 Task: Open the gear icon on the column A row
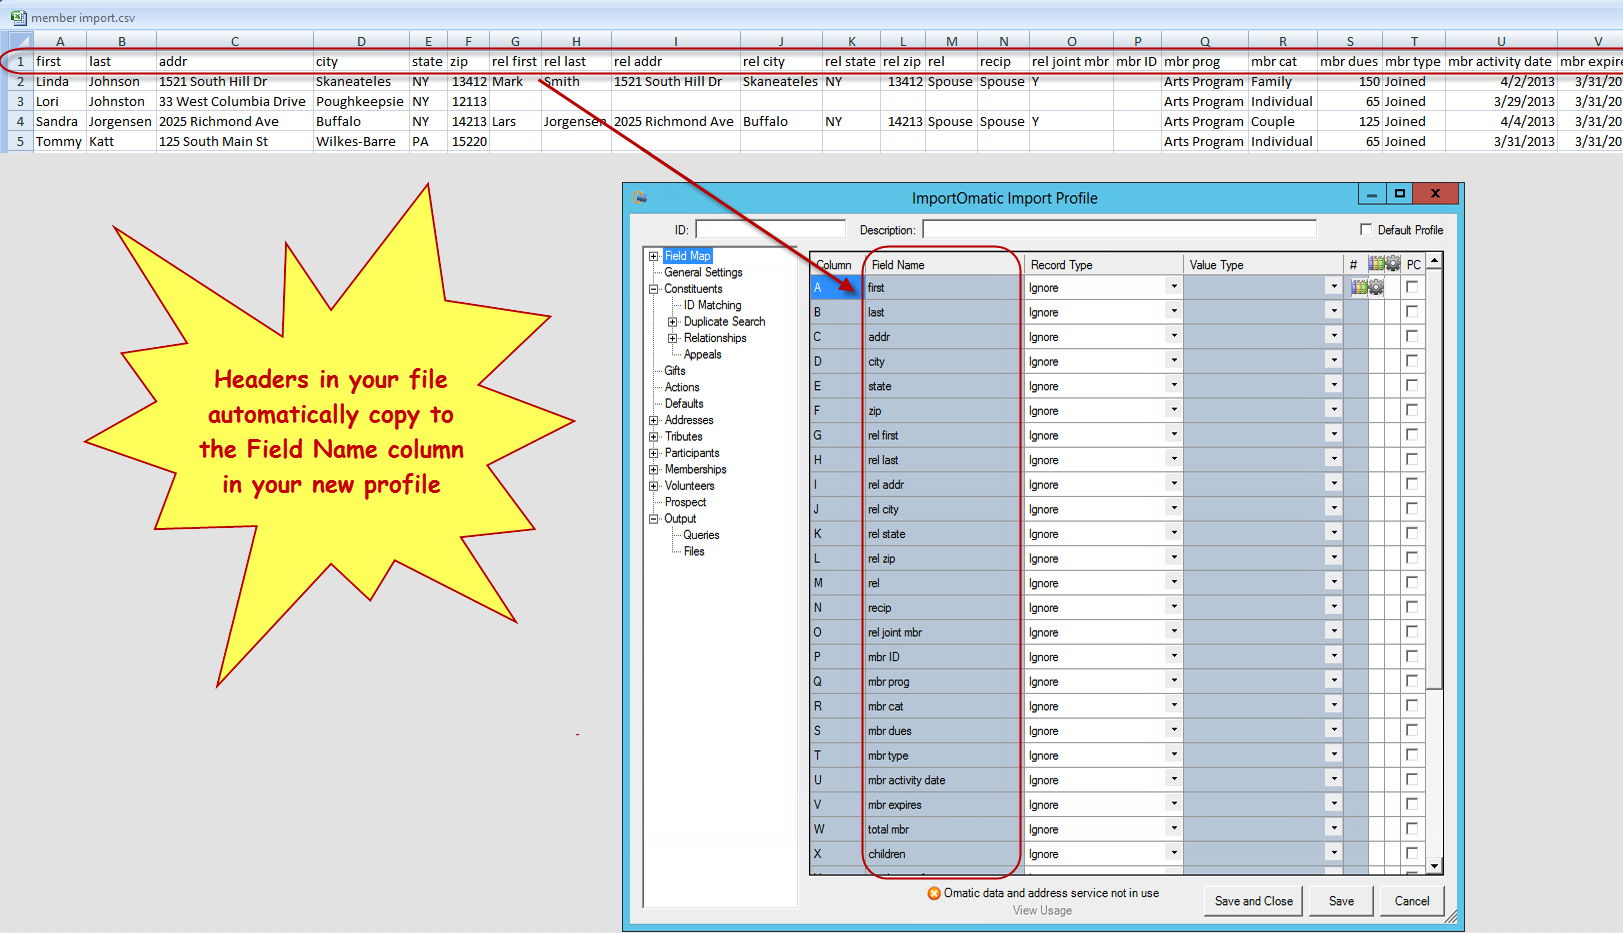1376,287
